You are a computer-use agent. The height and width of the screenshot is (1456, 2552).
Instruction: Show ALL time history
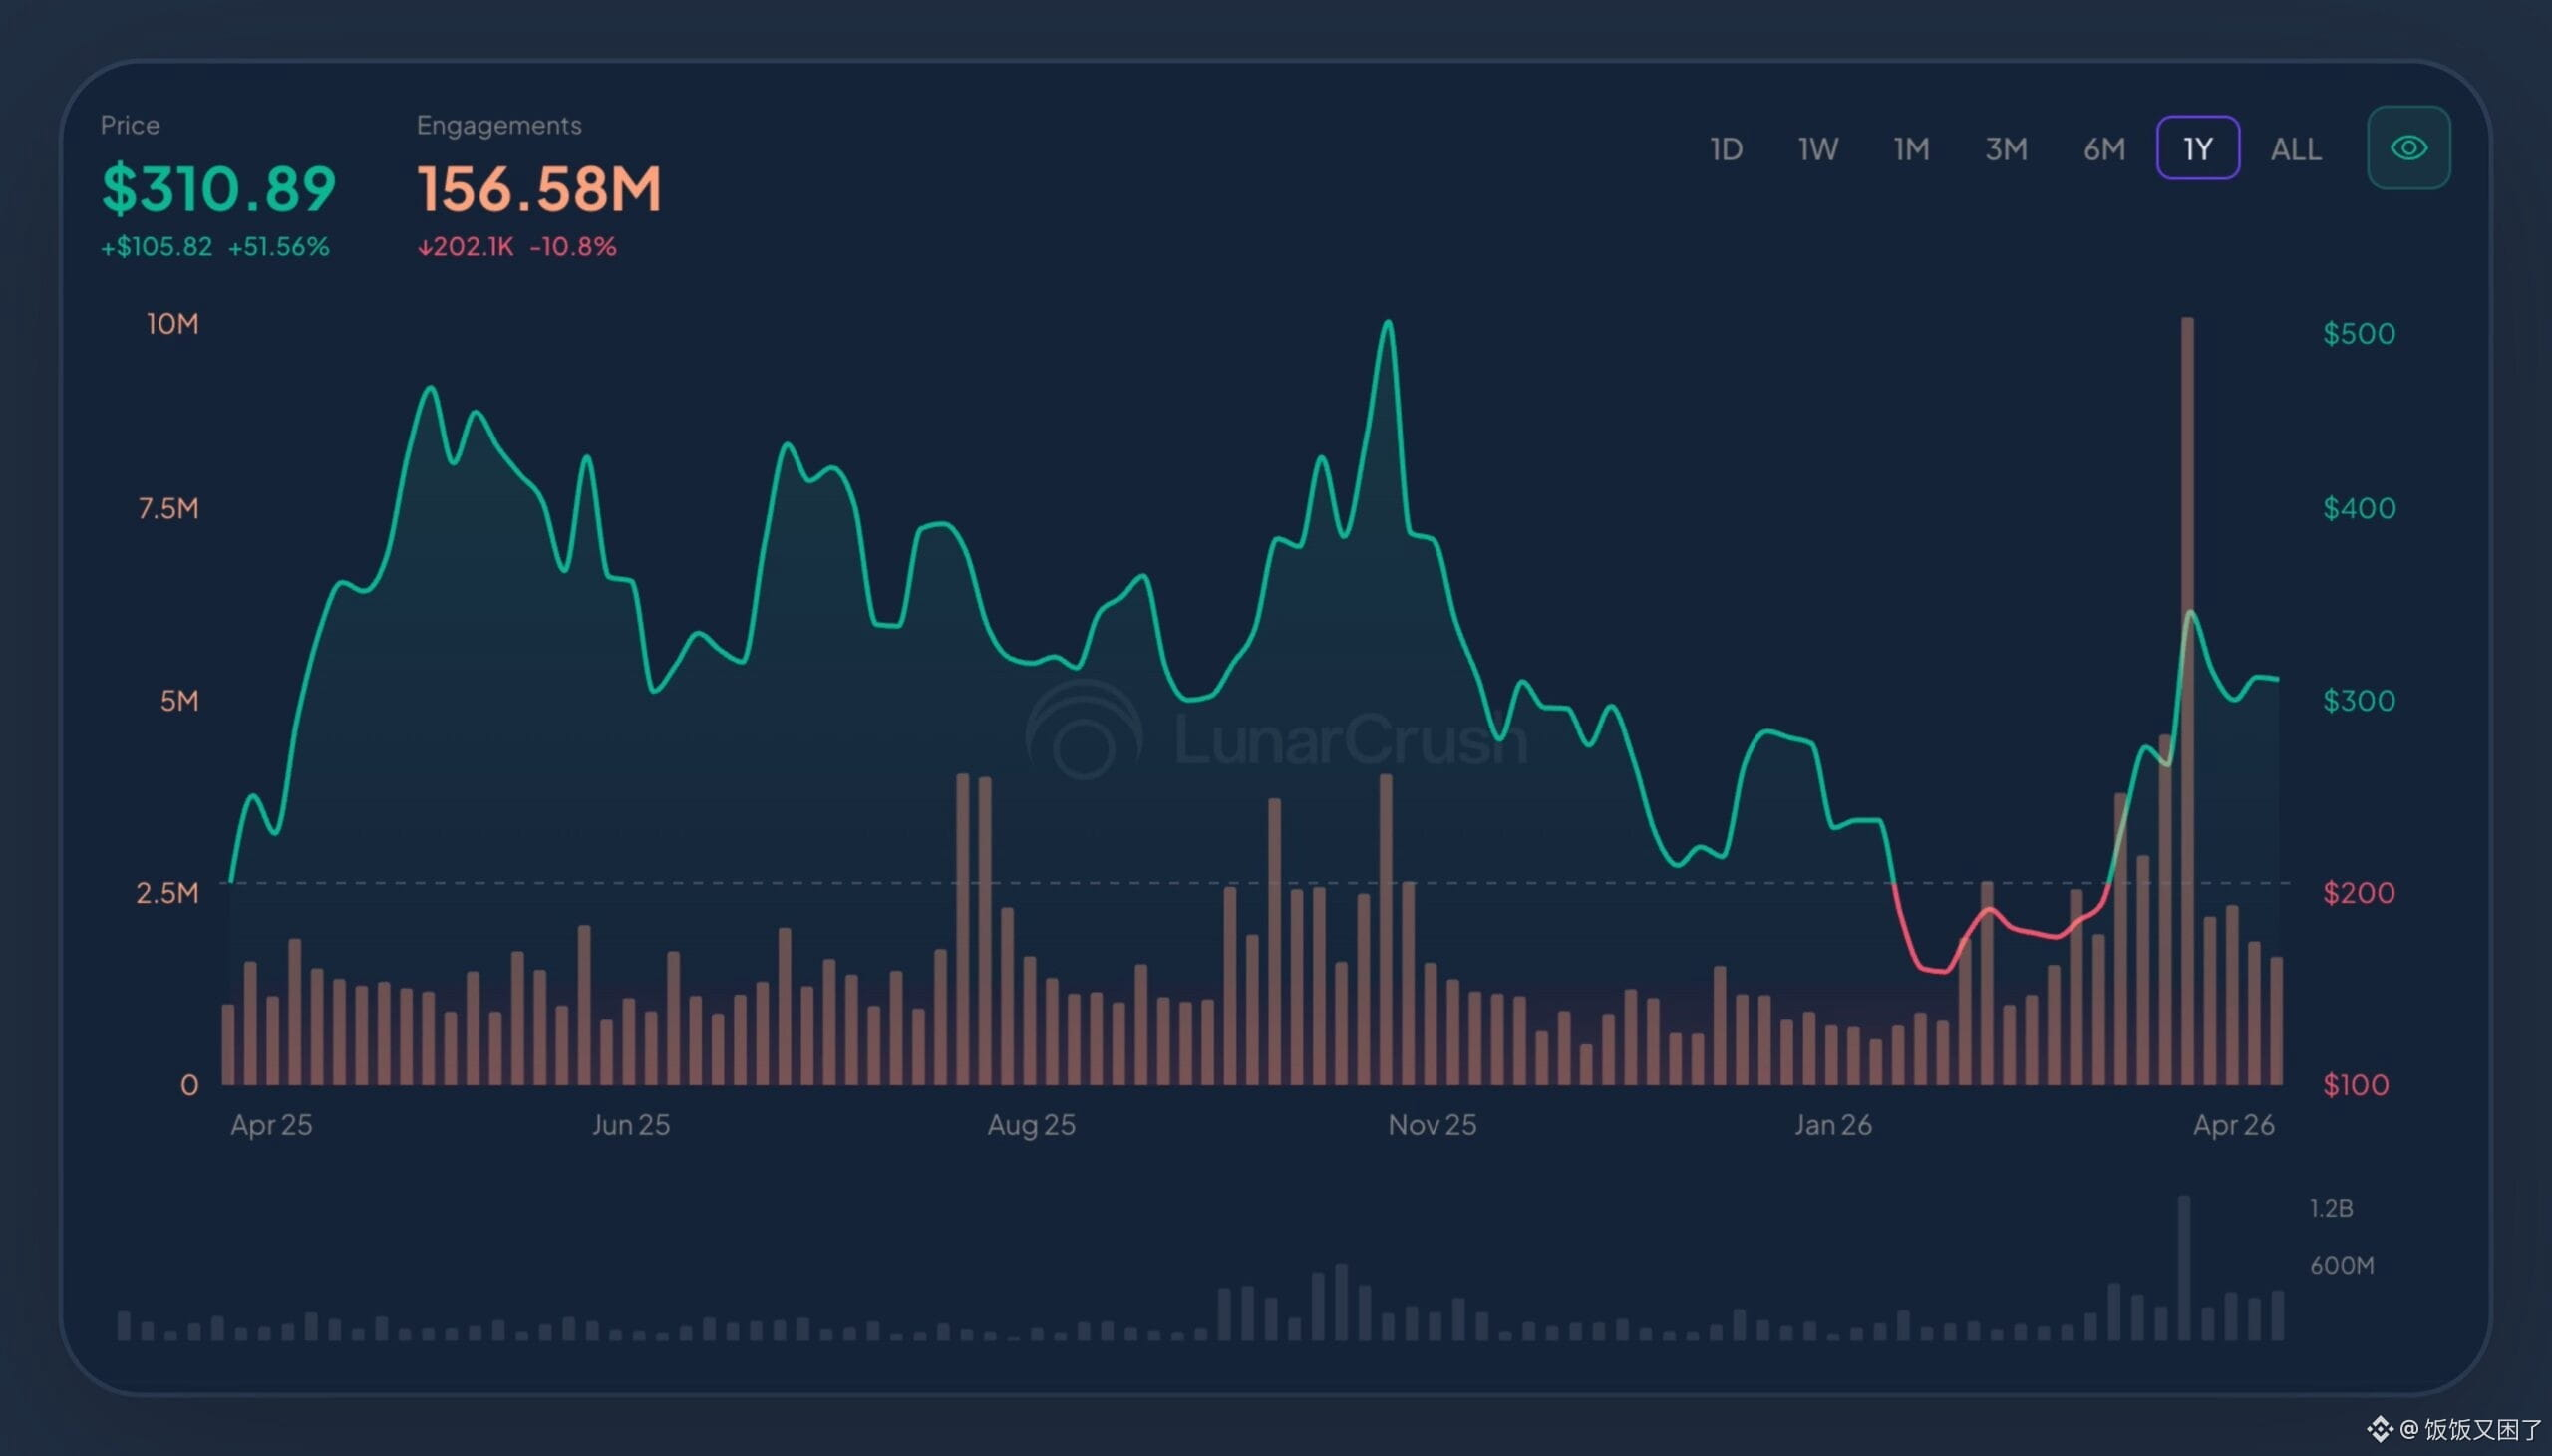point(2295,149)
